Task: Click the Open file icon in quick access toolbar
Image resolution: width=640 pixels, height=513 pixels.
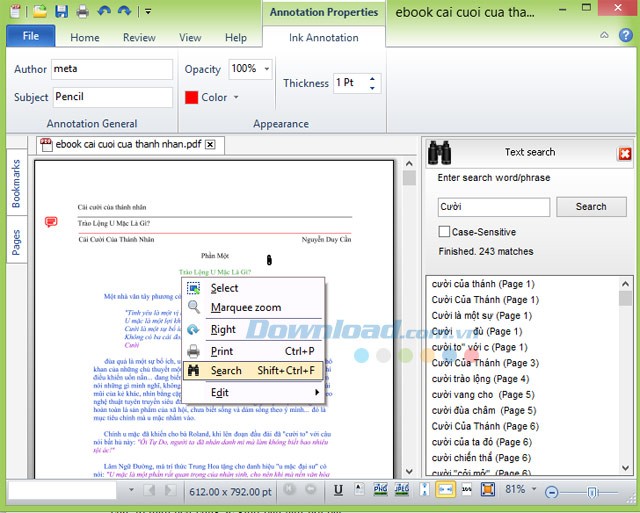Action: click(x=39, y=12)
